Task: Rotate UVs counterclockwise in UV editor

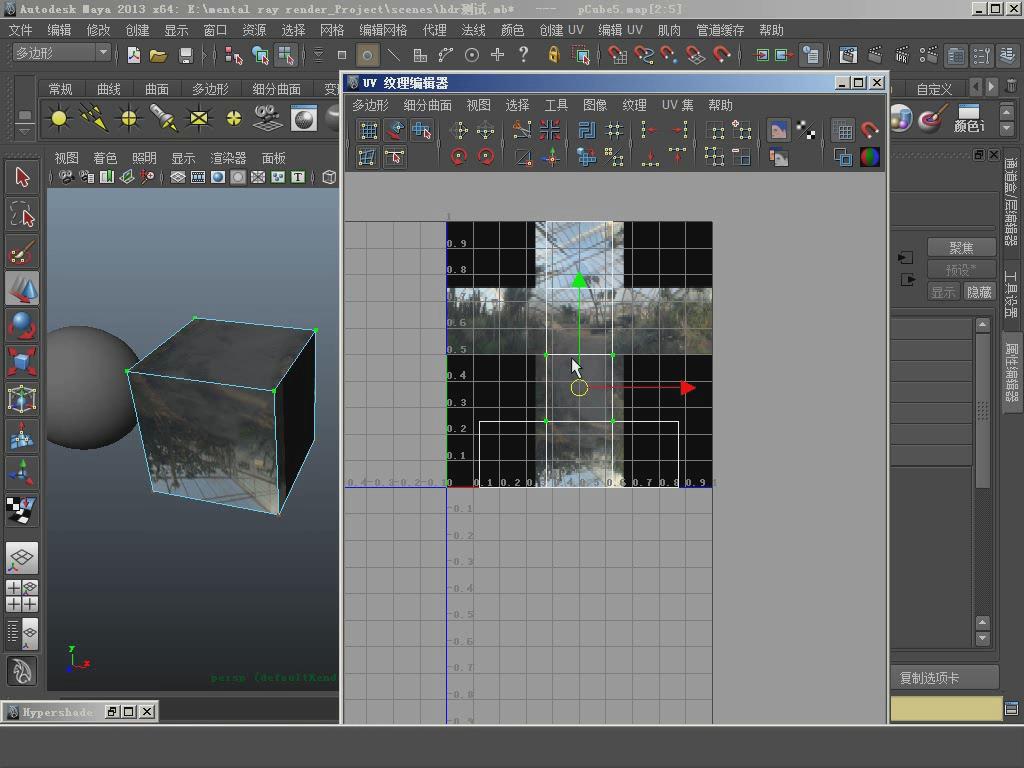Action: (x=459, y=157)
